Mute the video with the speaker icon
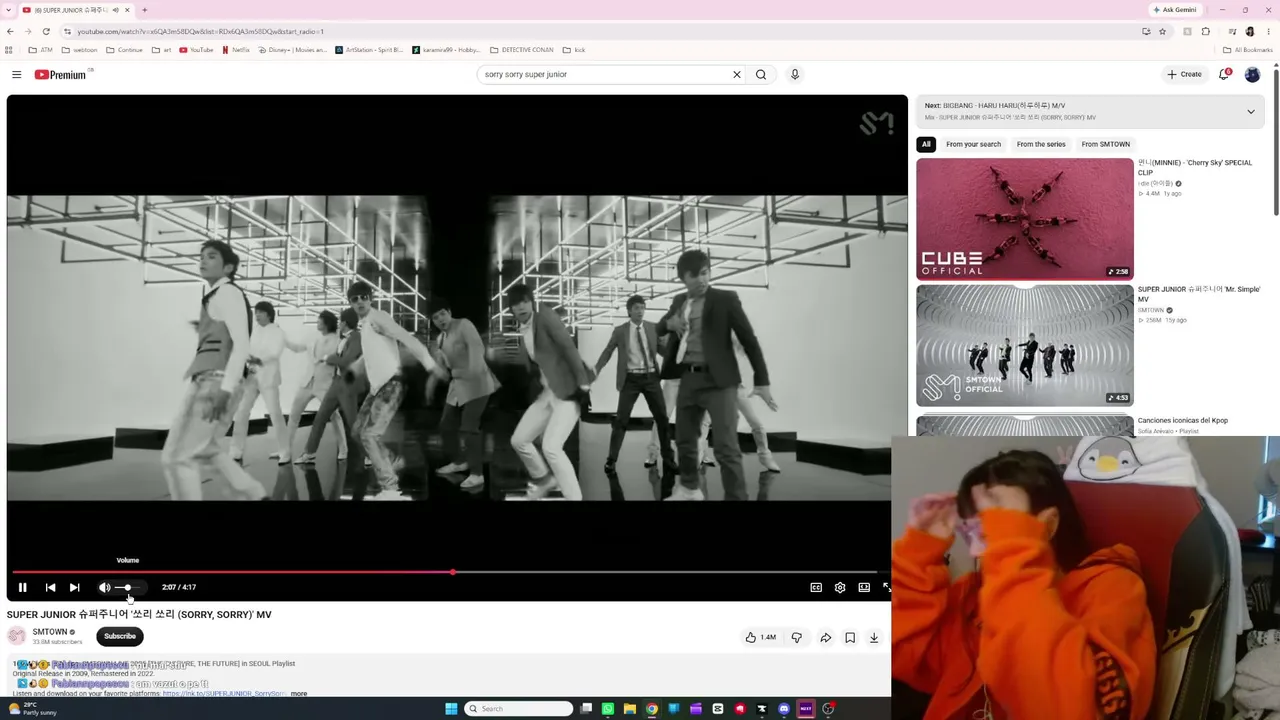 [104, 587]
